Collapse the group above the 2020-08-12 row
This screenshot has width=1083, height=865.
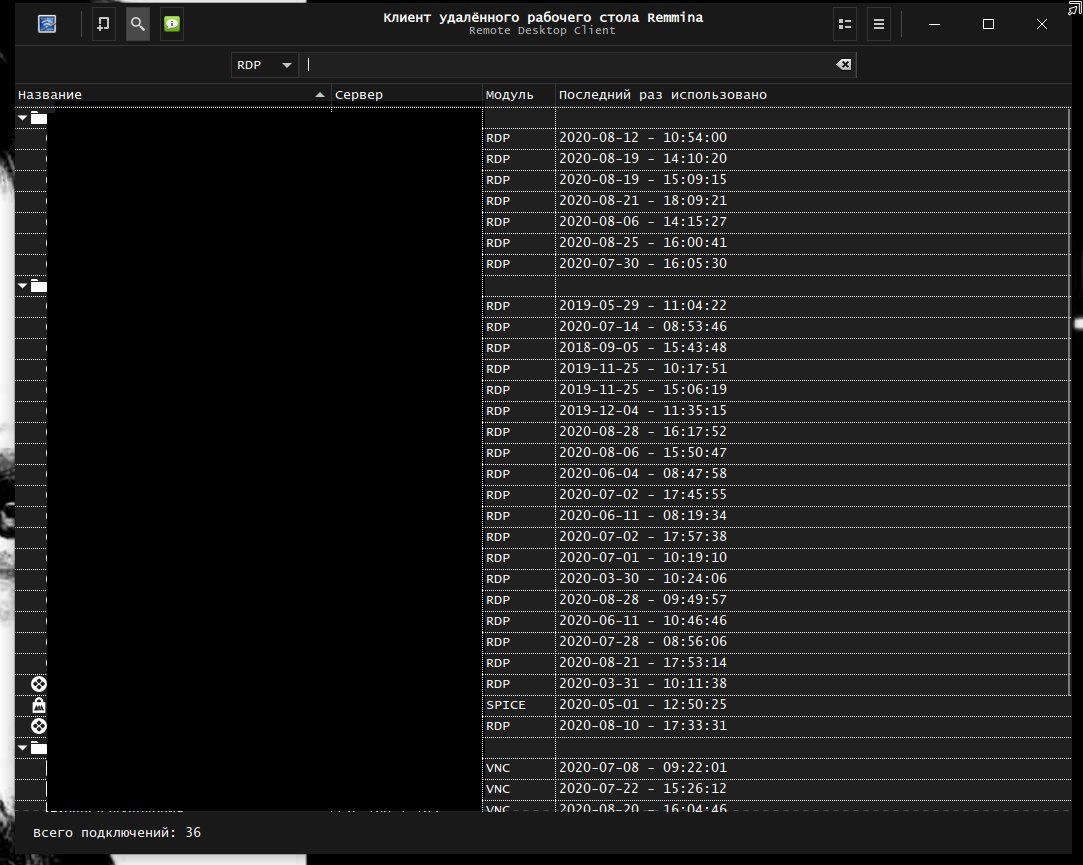tap(23, 118)
